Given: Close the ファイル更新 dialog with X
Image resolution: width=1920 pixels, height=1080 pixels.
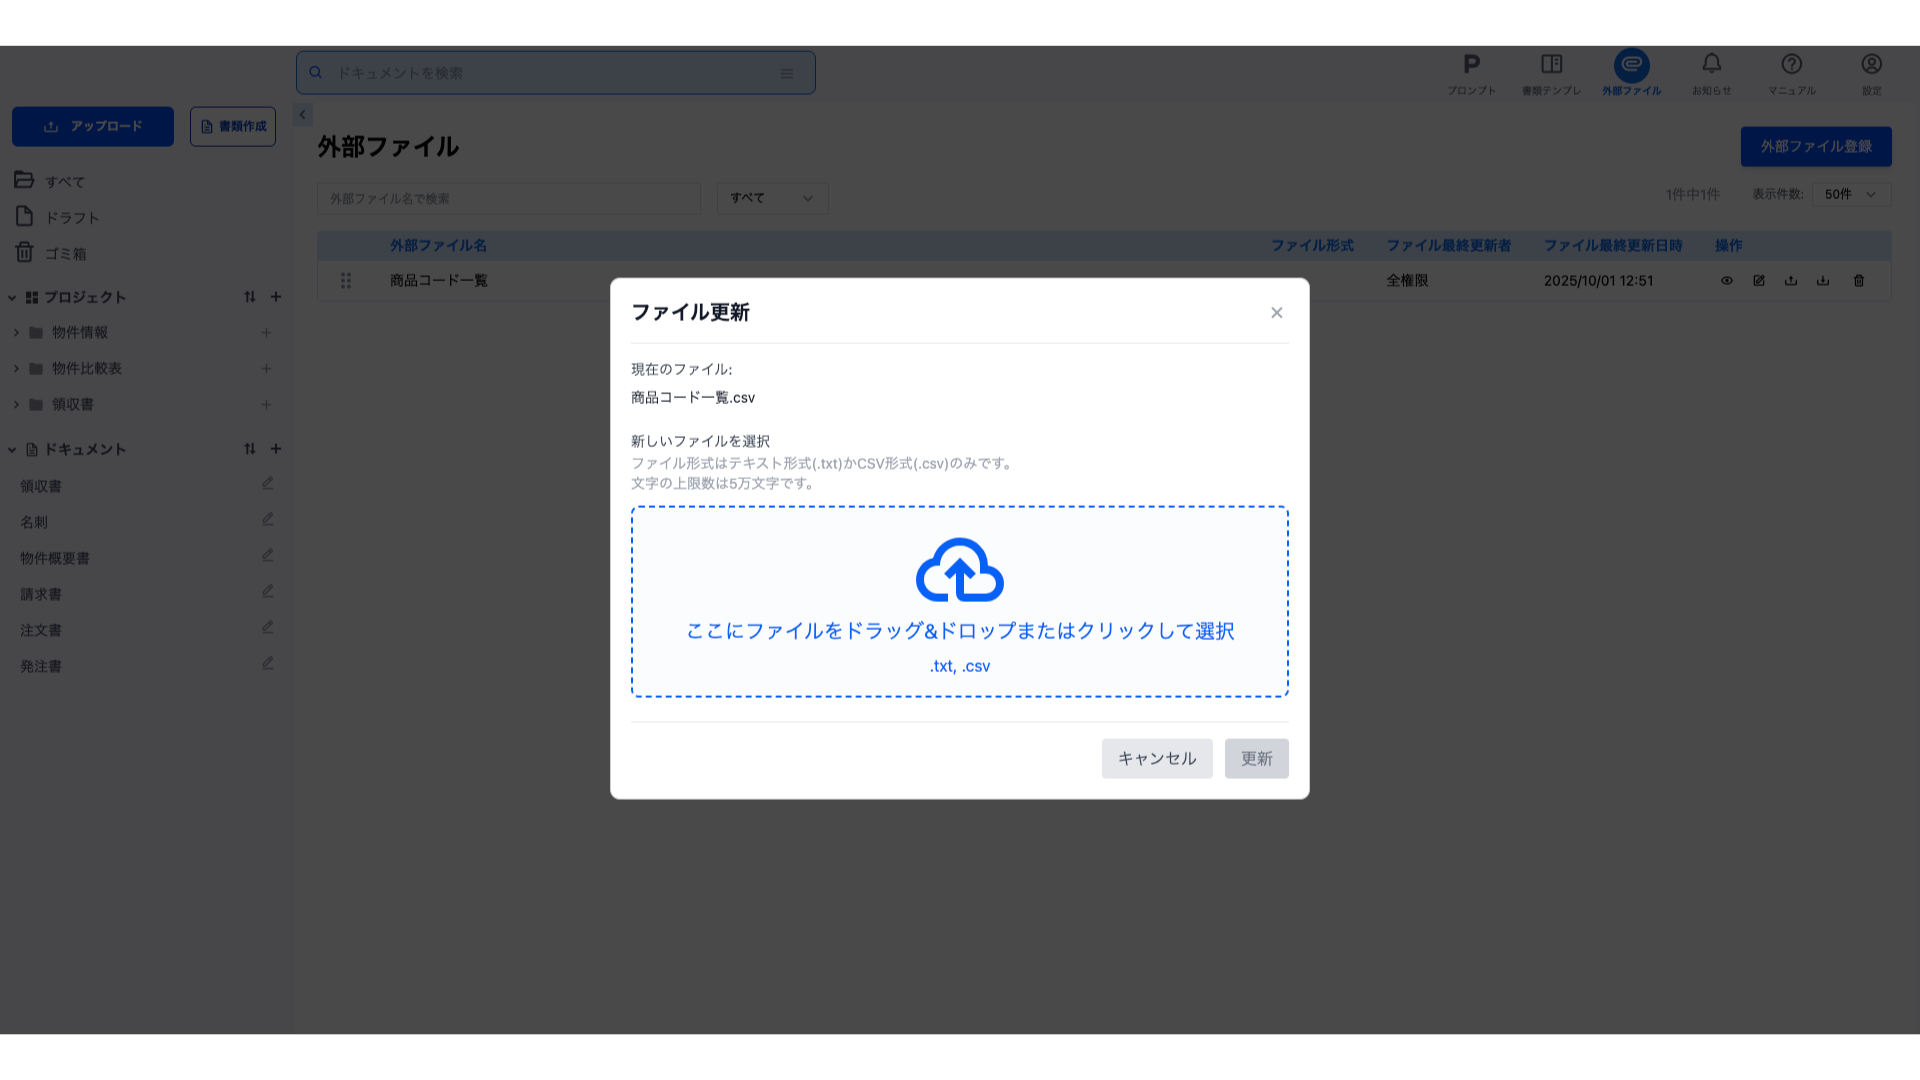Looking at the screenshot, I should [x=1276, y=313].
